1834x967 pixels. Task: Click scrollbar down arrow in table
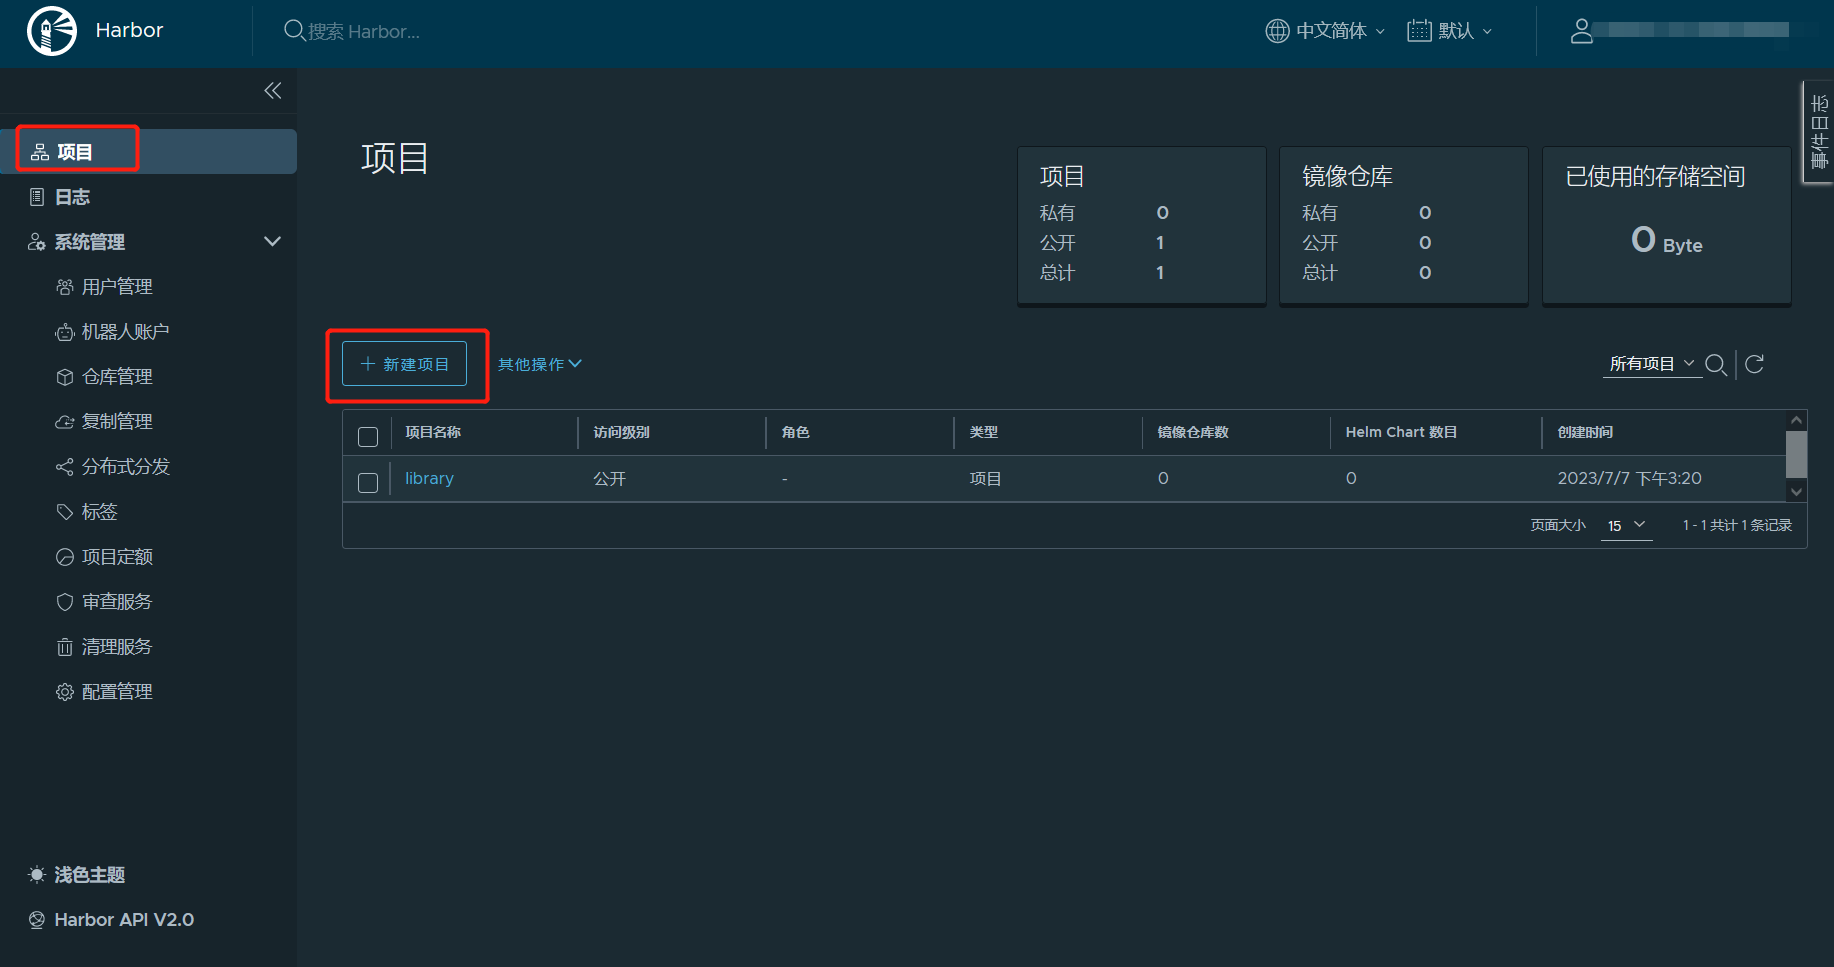click(x=1797, y=491)
